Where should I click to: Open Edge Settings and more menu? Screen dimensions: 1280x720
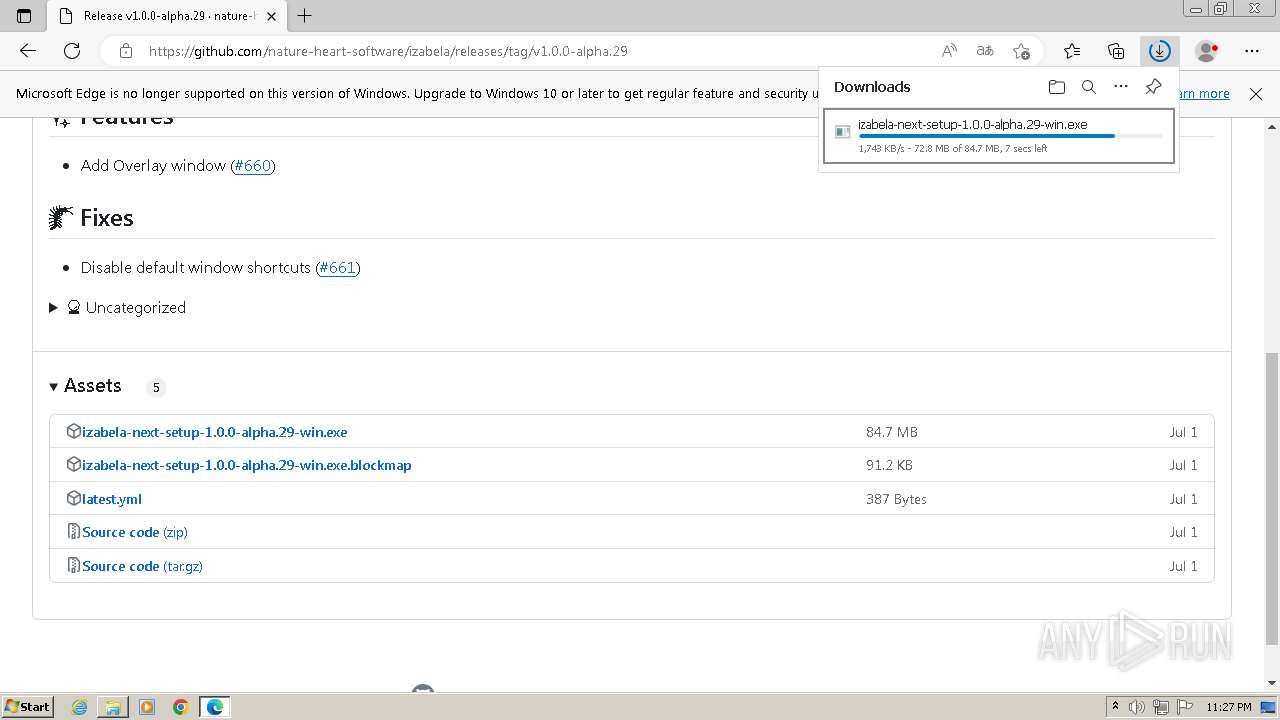1252,51
